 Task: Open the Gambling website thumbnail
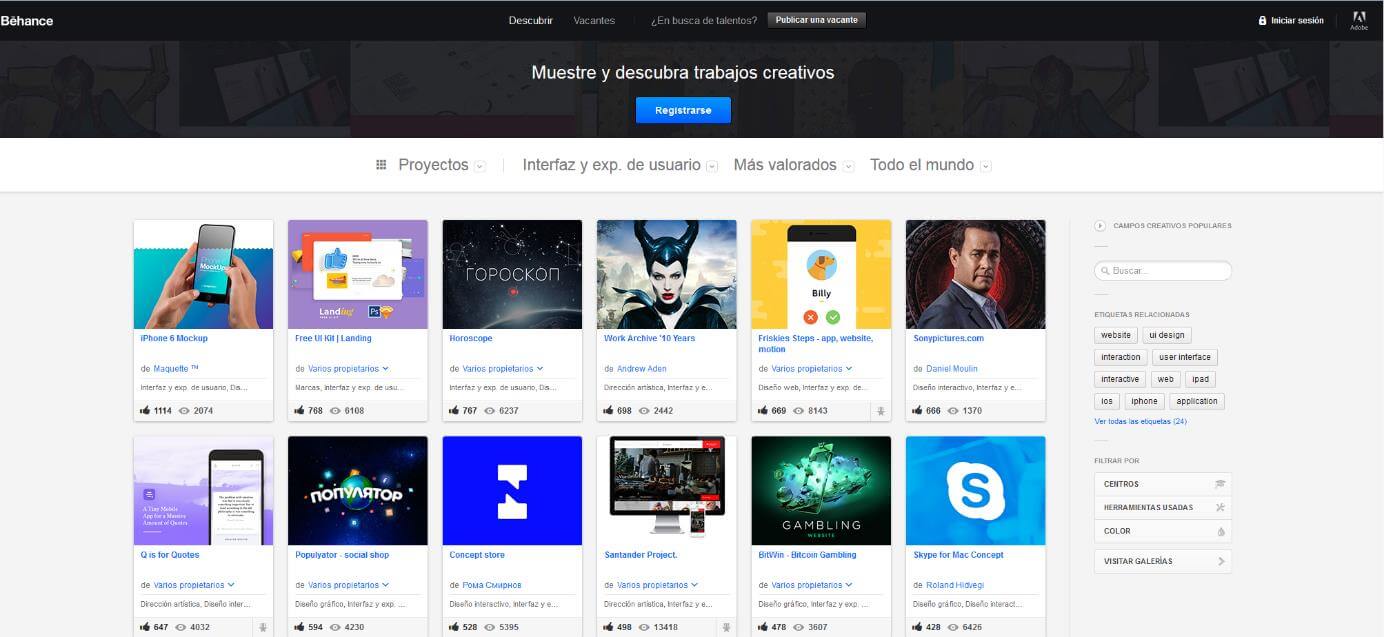coord(821,491)
